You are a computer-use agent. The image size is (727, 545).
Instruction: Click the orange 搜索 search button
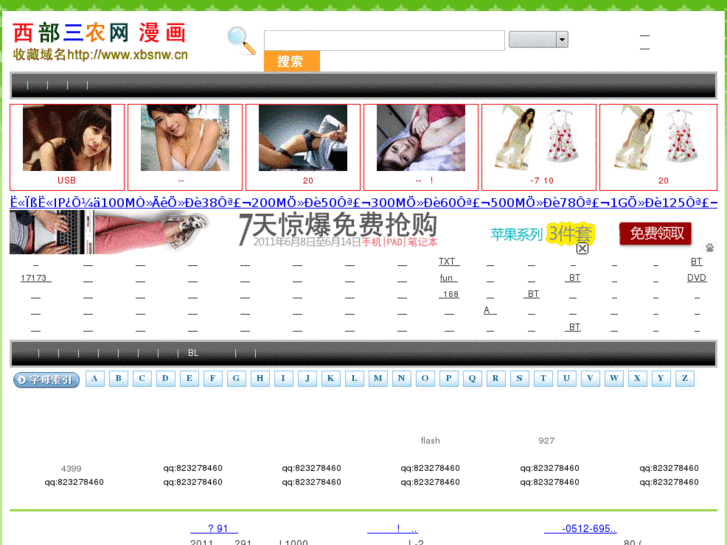292,61
